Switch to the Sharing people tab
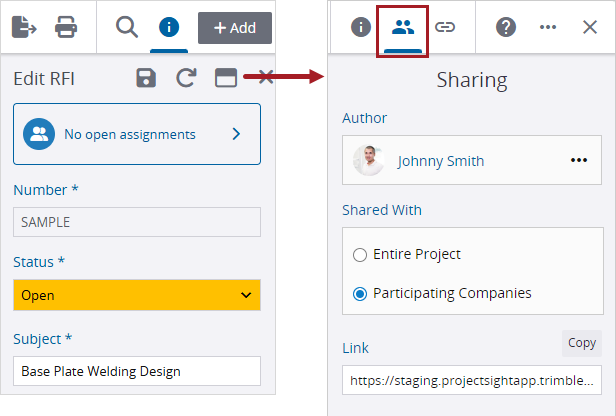 pyautogui.click(x=403, y=27)
